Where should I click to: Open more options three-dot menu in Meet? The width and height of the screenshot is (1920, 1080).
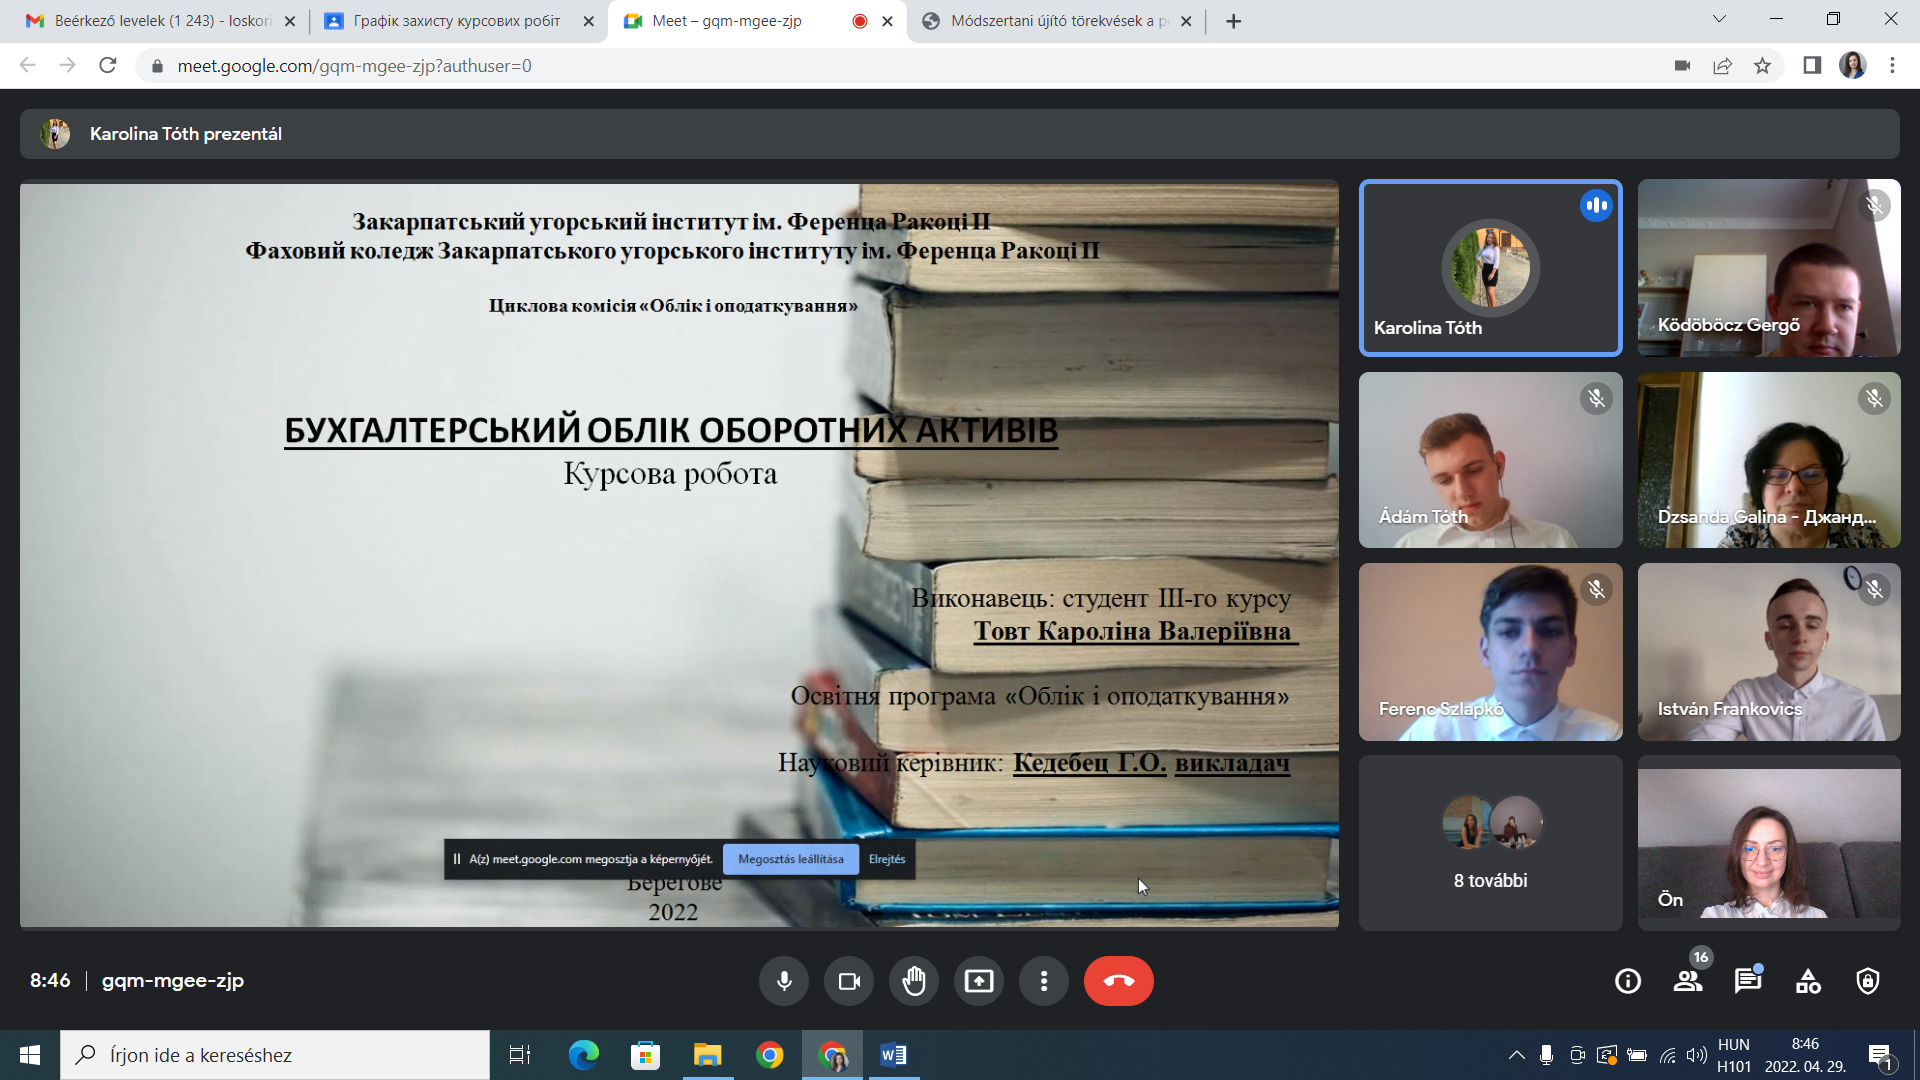[x=1044, y=981]
